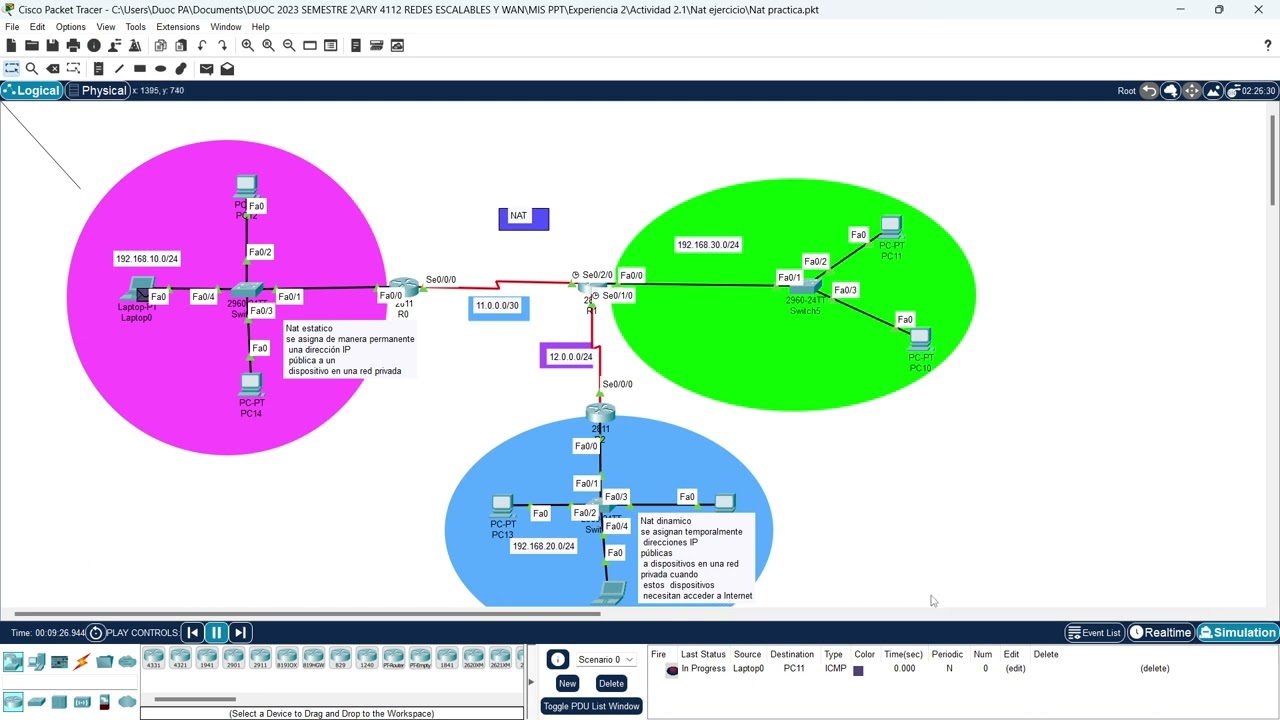This screenshot has width=1280, height=720.
Task: Switch to the Logical workspace view
Action: (x=32, y=91)
